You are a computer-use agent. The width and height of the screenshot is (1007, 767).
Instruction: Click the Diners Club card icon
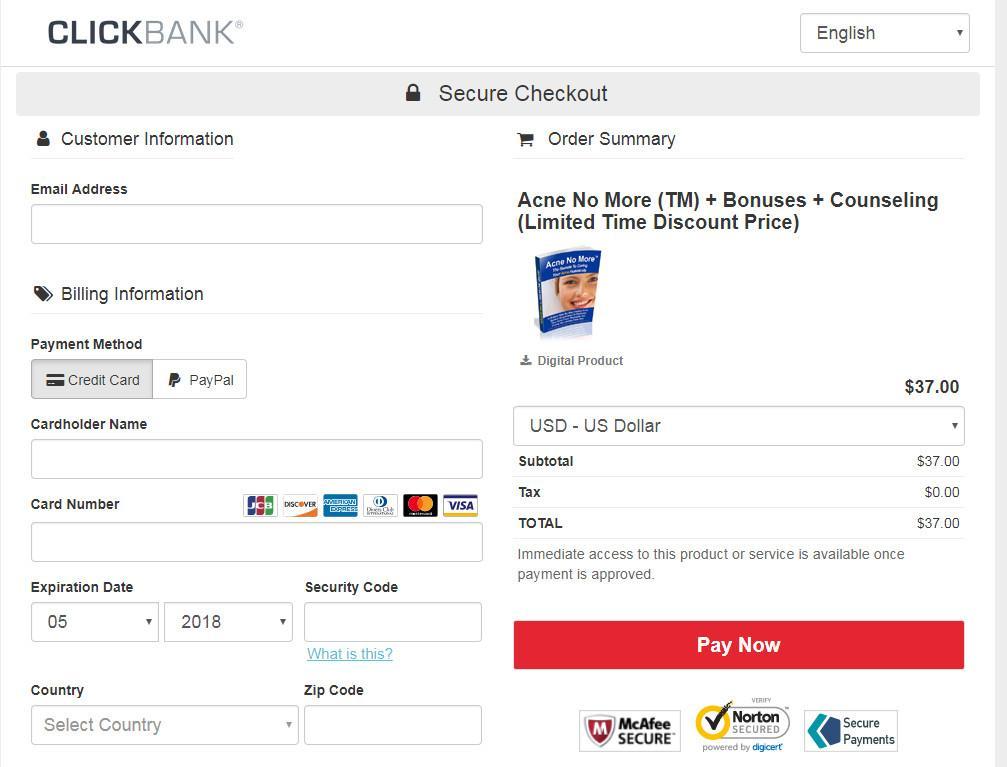pos(380,506)
